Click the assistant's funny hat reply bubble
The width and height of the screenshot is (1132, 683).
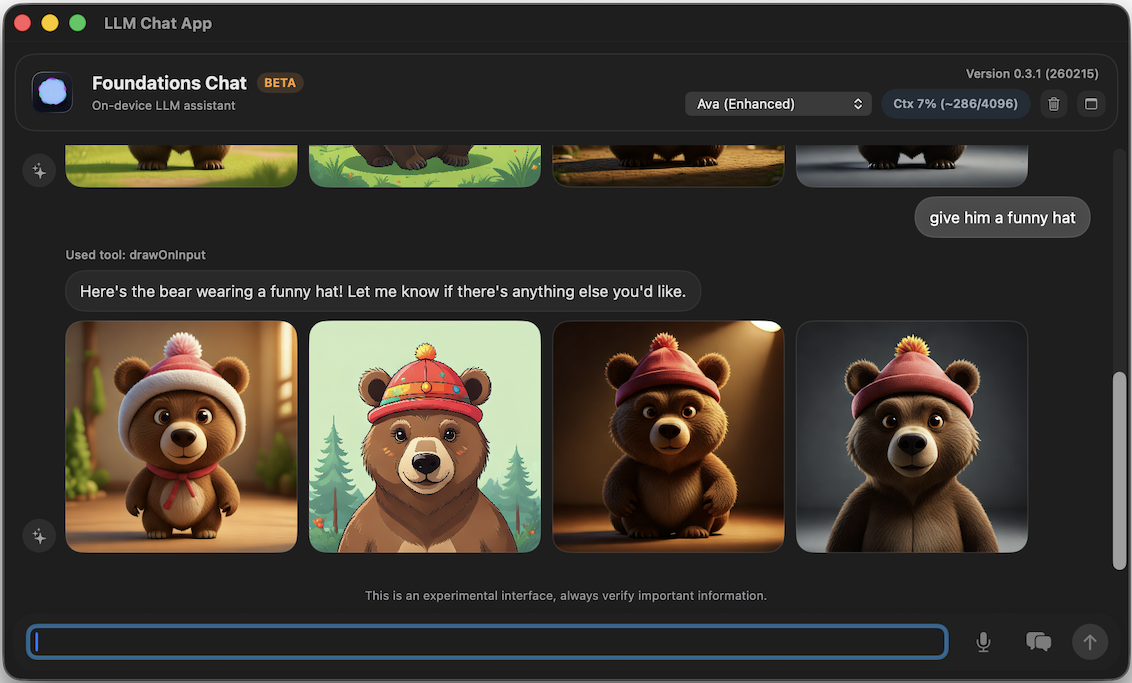pos(383,291)
